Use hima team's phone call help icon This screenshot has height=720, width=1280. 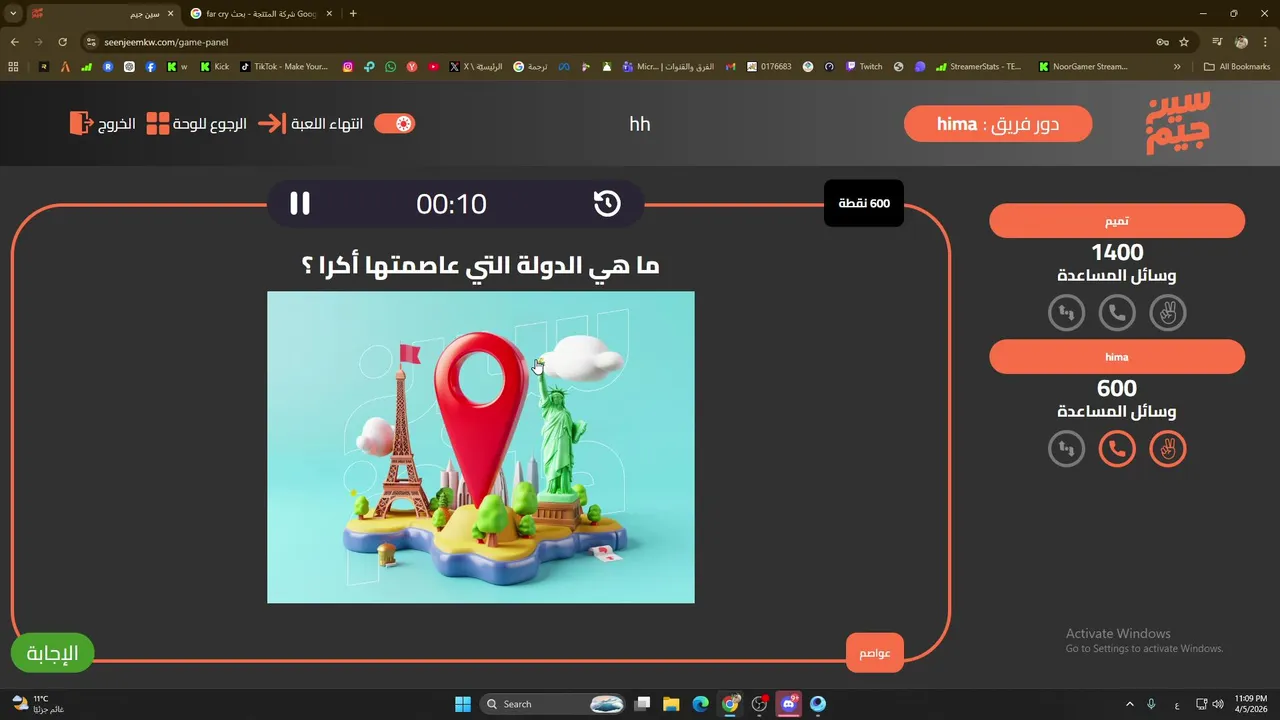[x=1117, y=449]
